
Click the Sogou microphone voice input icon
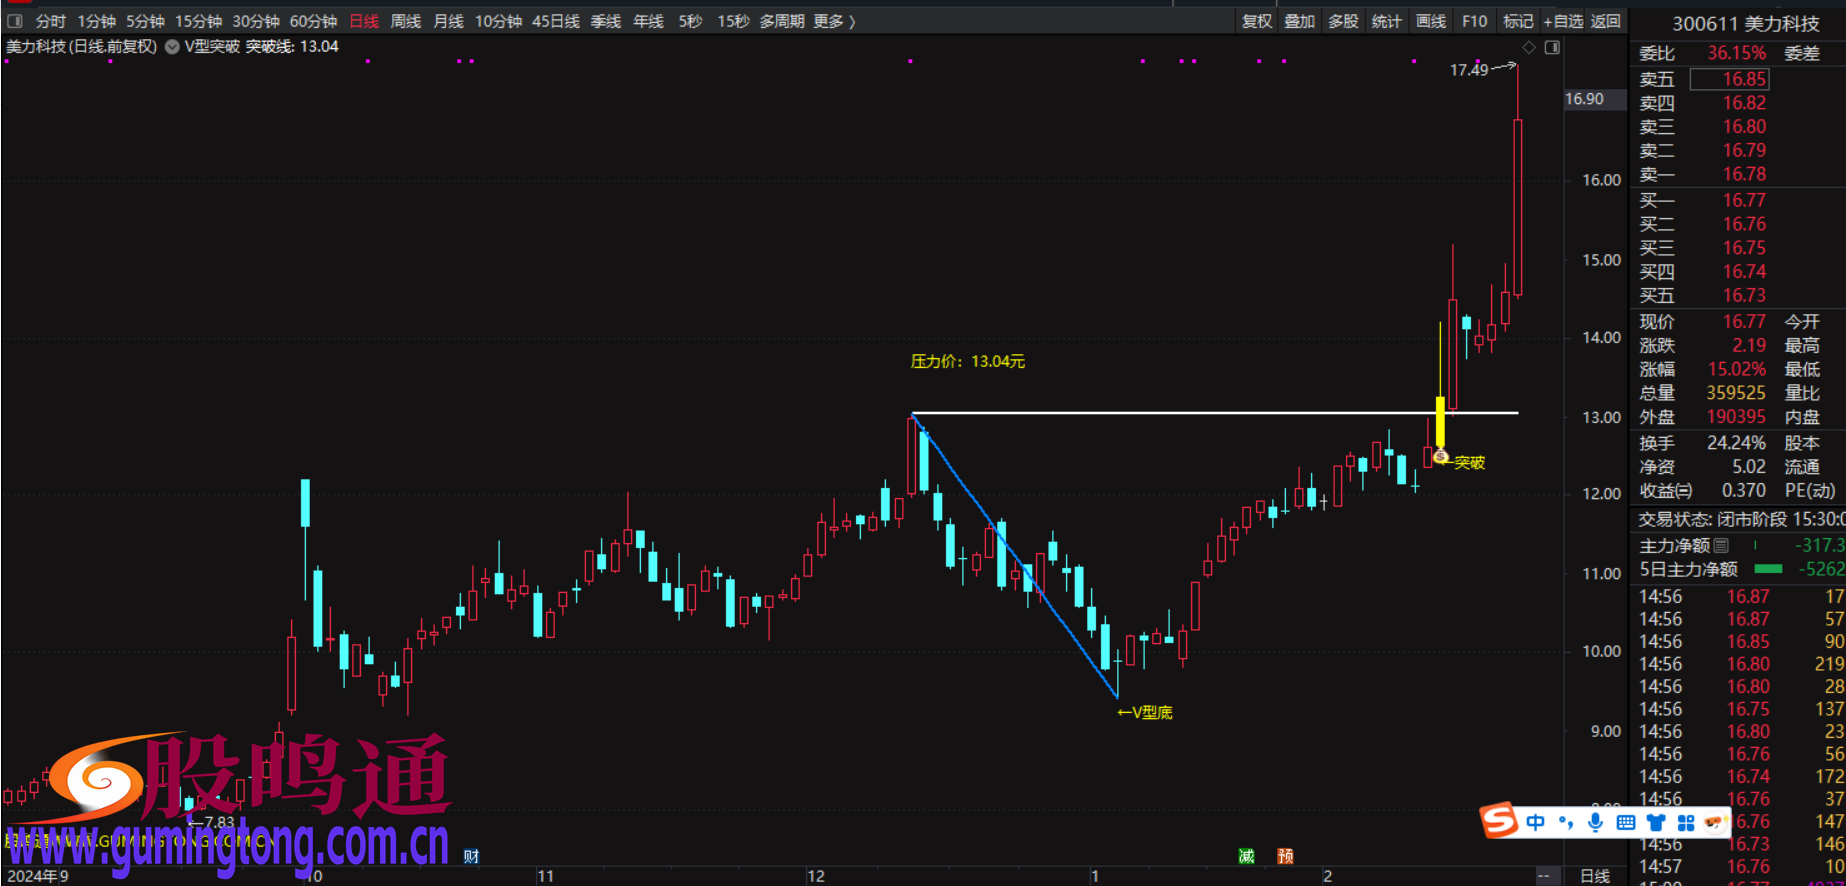1595,822
